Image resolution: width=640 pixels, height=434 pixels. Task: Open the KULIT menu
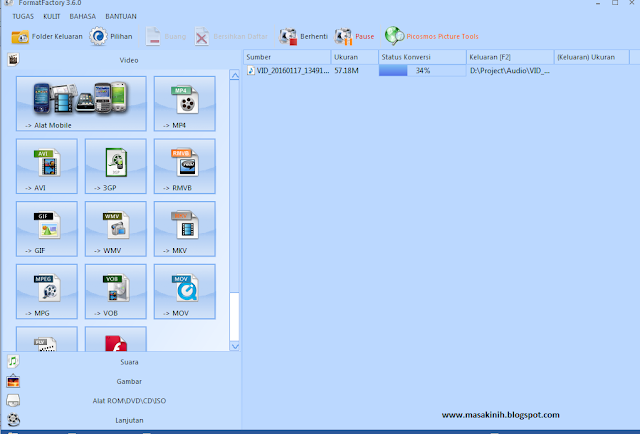tap(51, 16)
